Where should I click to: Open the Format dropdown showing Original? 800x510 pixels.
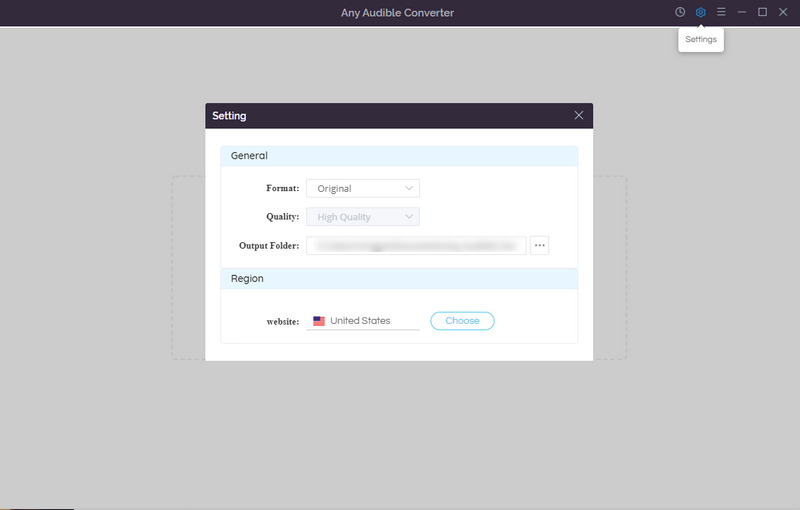pos(363,188)
